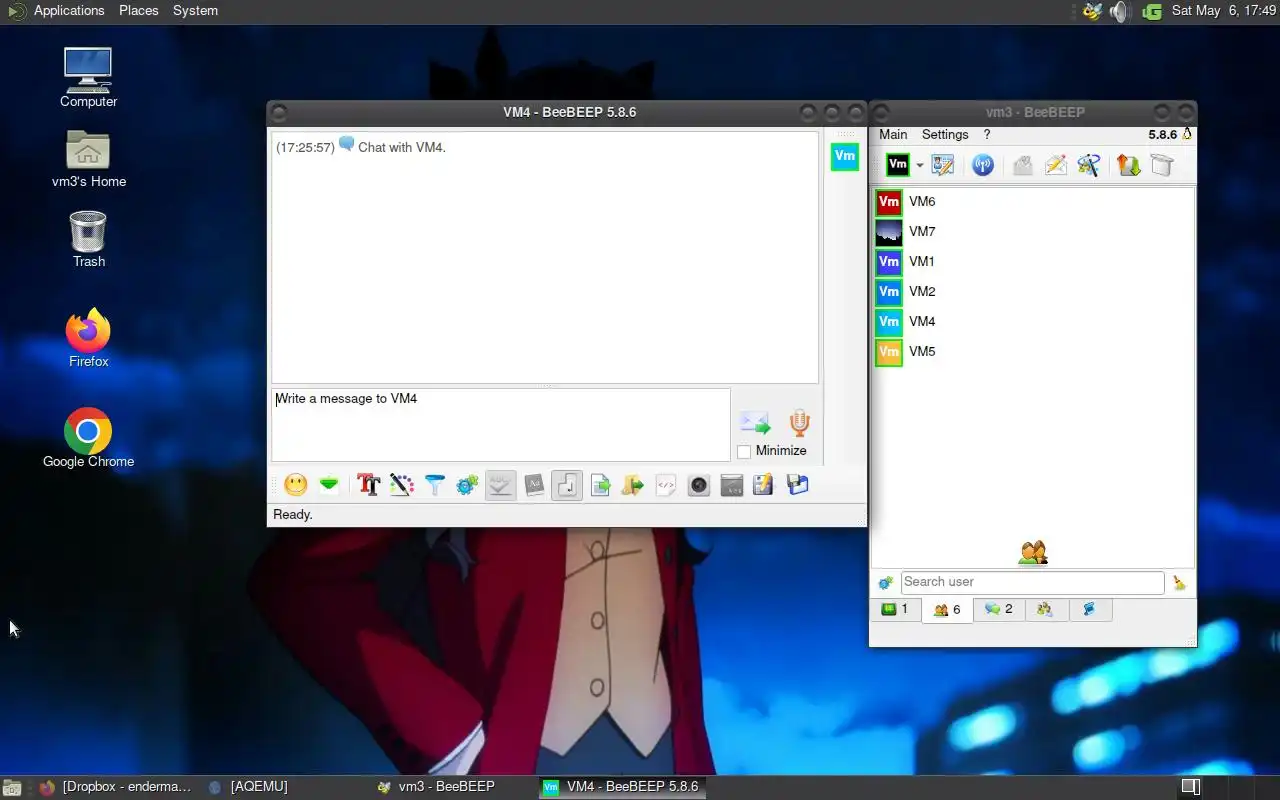
Task: Open the Main menu in vm3 window
Action: pos(893,134)
